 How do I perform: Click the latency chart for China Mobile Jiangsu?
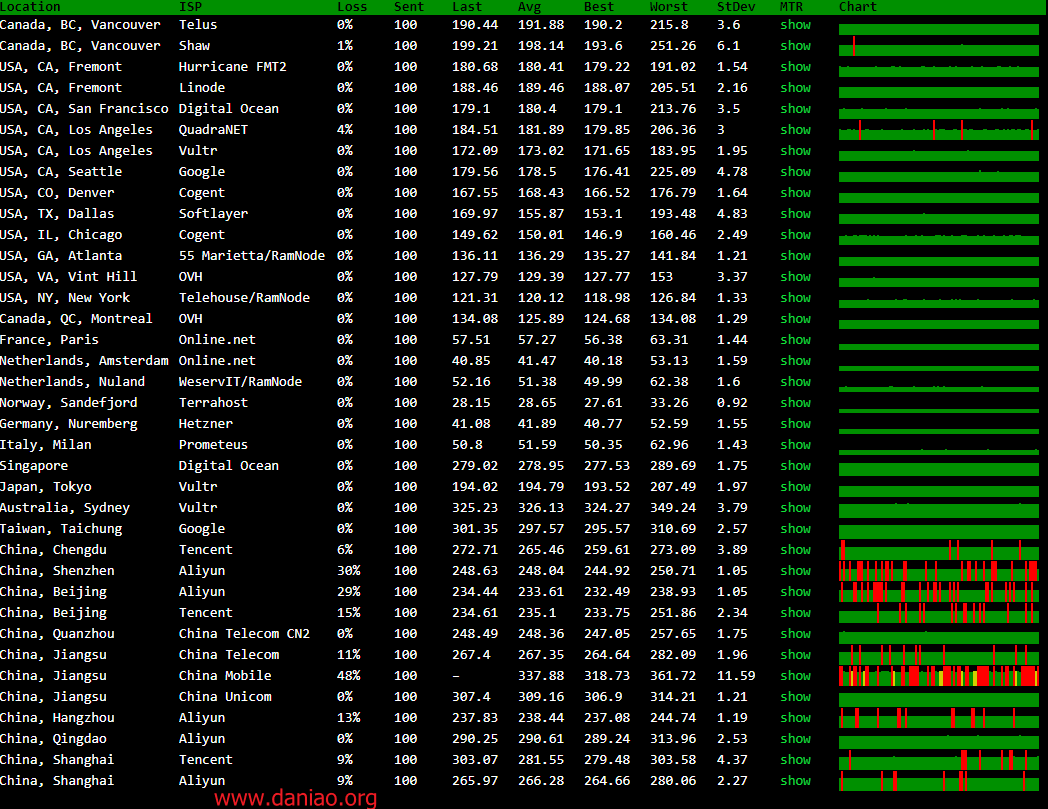pyautogui.click(x=939, y=676)
